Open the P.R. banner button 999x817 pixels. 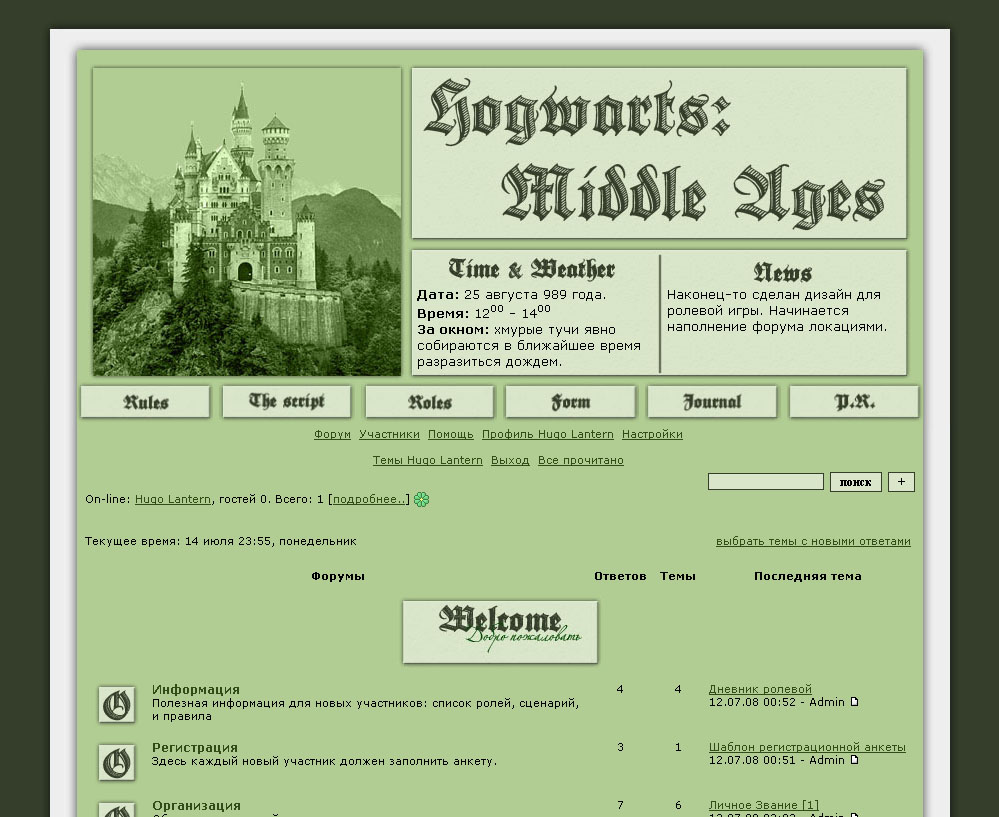854,401
